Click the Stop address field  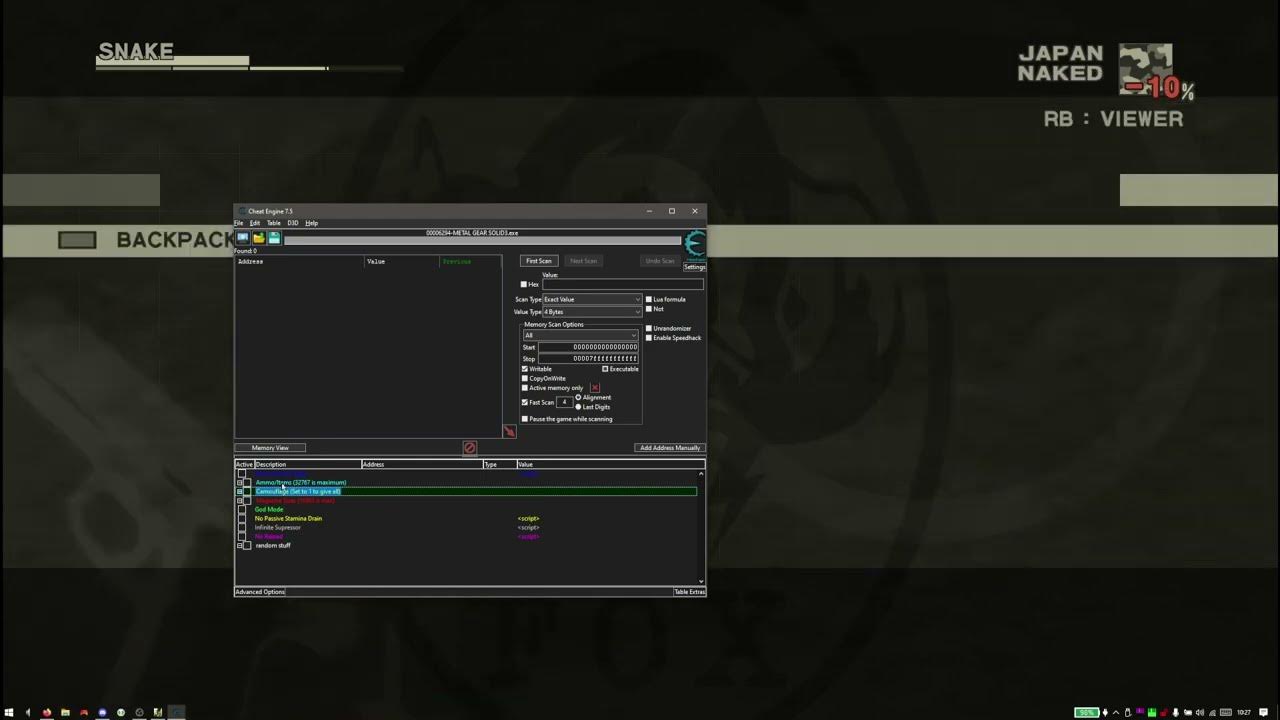click(588, 358)
